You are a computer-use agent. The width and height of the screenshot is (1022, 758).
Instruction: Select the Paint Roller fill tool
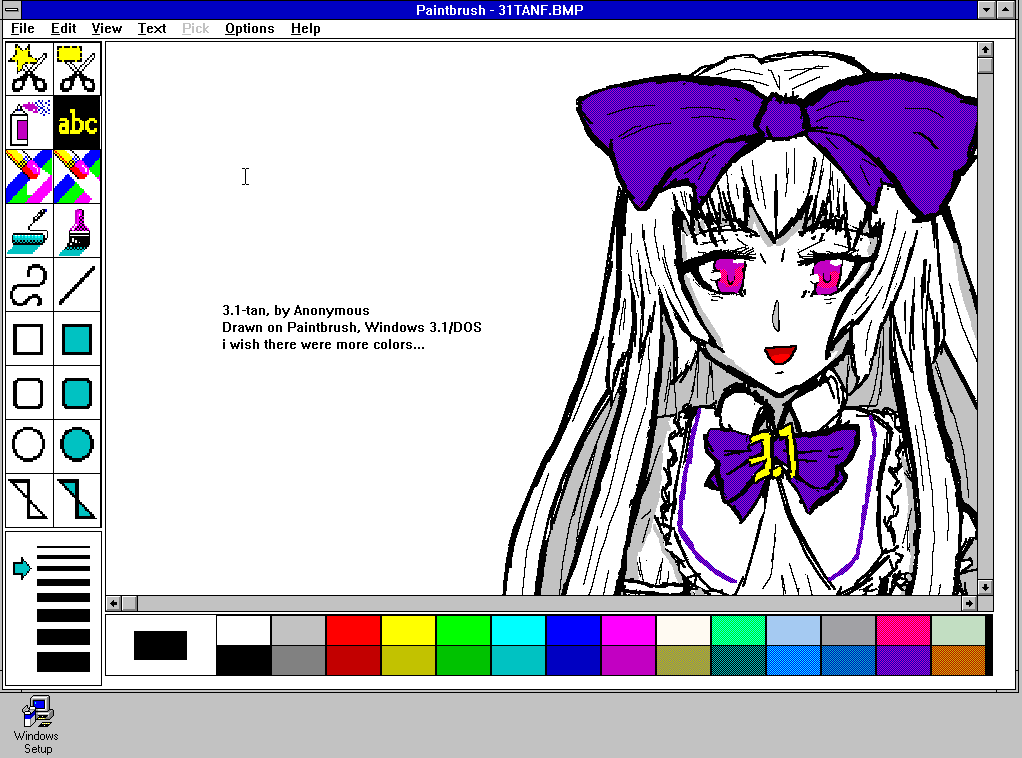[x=29, y=231]
